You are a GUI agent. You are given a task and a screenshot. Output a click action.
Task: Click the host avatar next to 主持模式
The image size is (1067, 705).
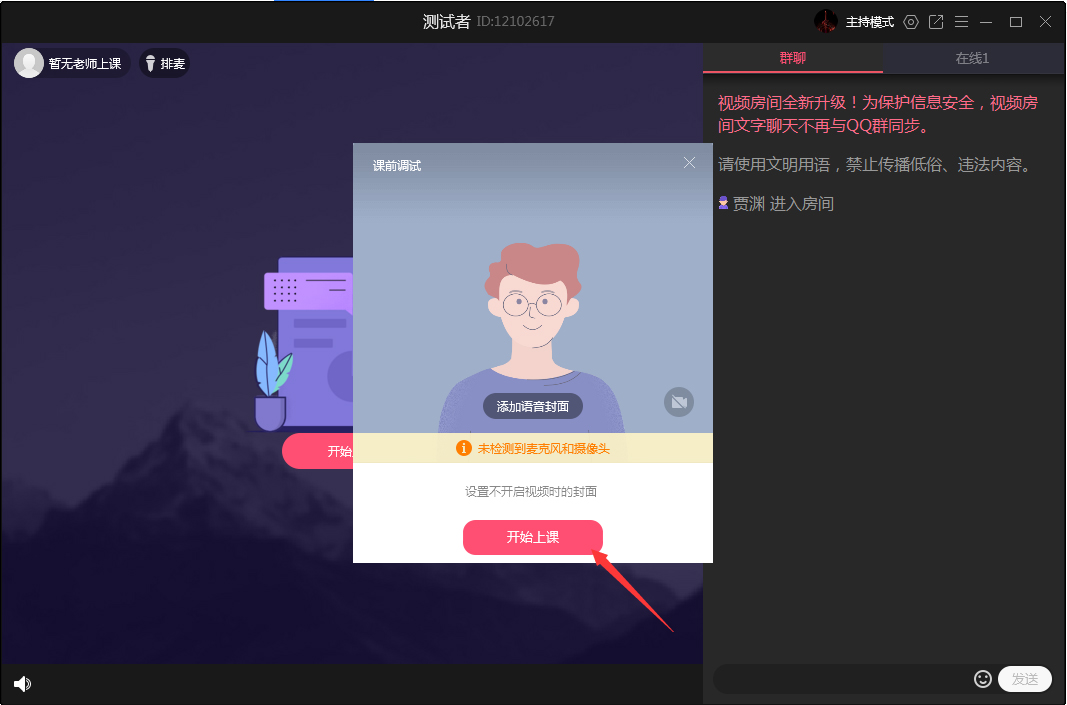click(826, 21)
